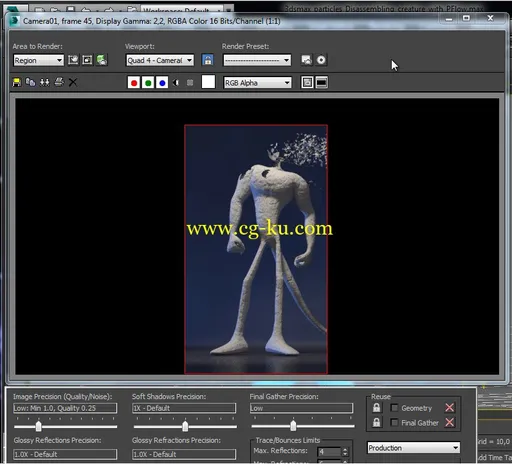Open the Area to Render dropdown showing Region

coord(39,60)
